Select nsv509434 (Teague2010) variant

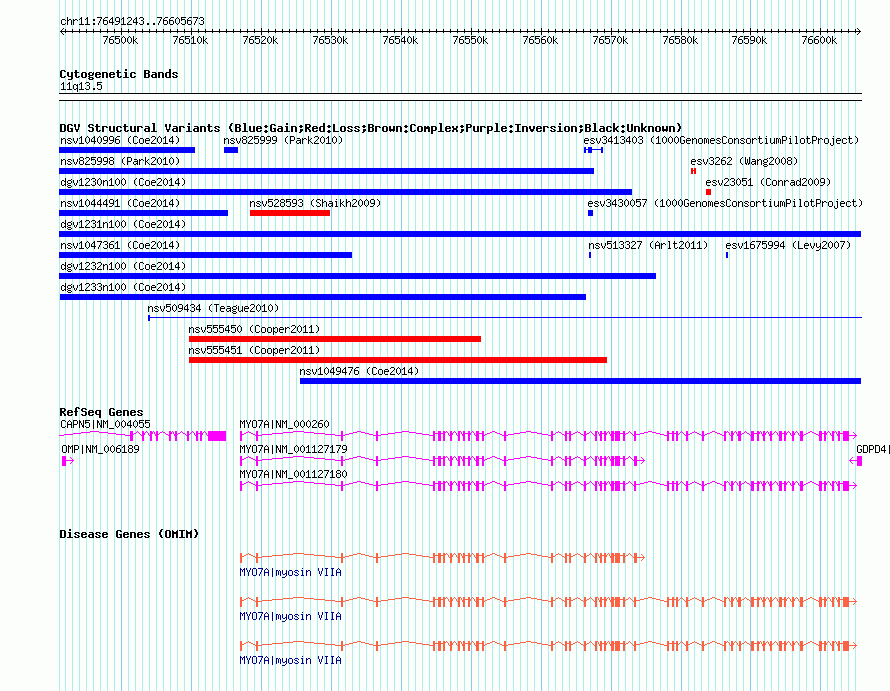click(505, 317)
